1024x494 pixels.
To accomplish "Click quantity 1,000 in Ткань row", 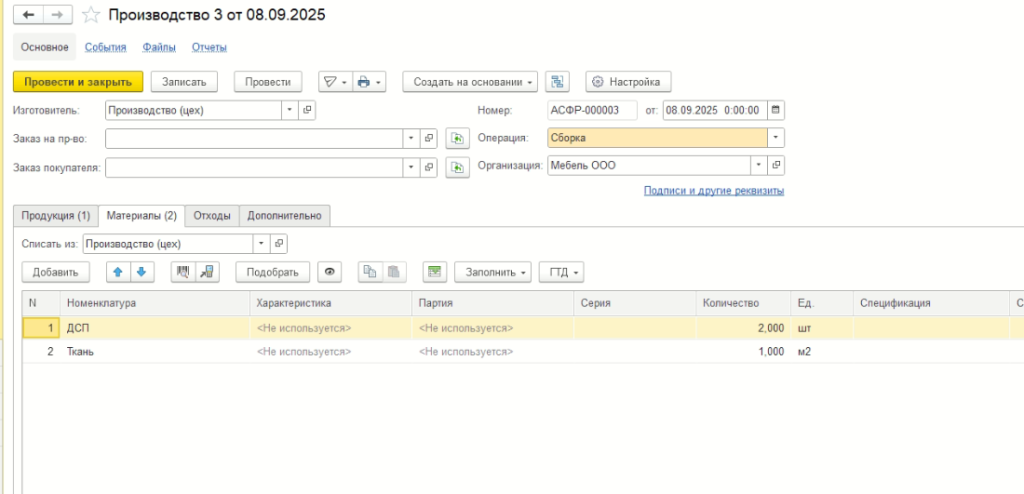I will pos(743,352).
